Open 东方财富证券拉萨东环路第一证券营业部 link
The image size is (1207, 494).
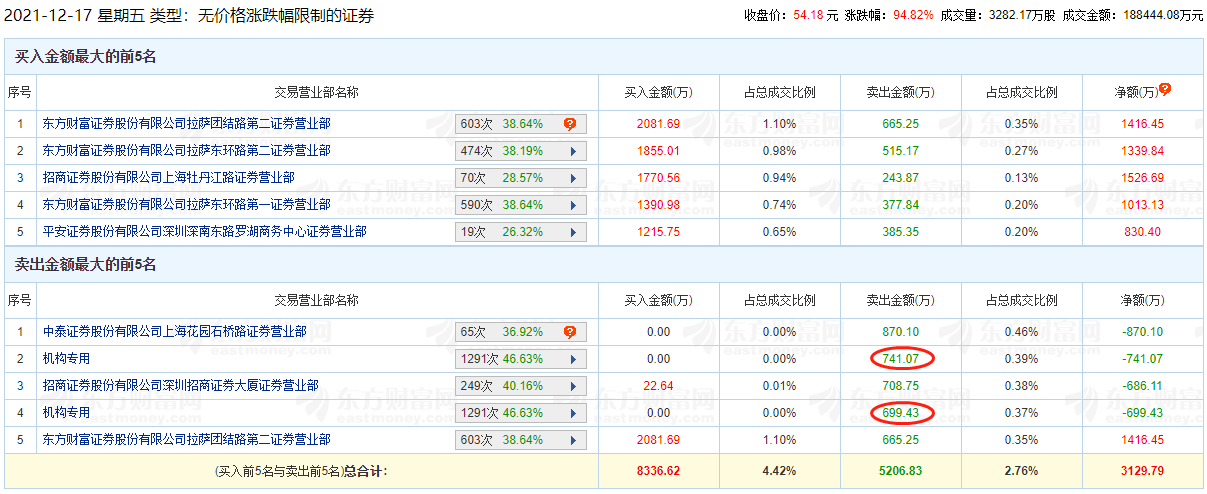click(186, 205)
